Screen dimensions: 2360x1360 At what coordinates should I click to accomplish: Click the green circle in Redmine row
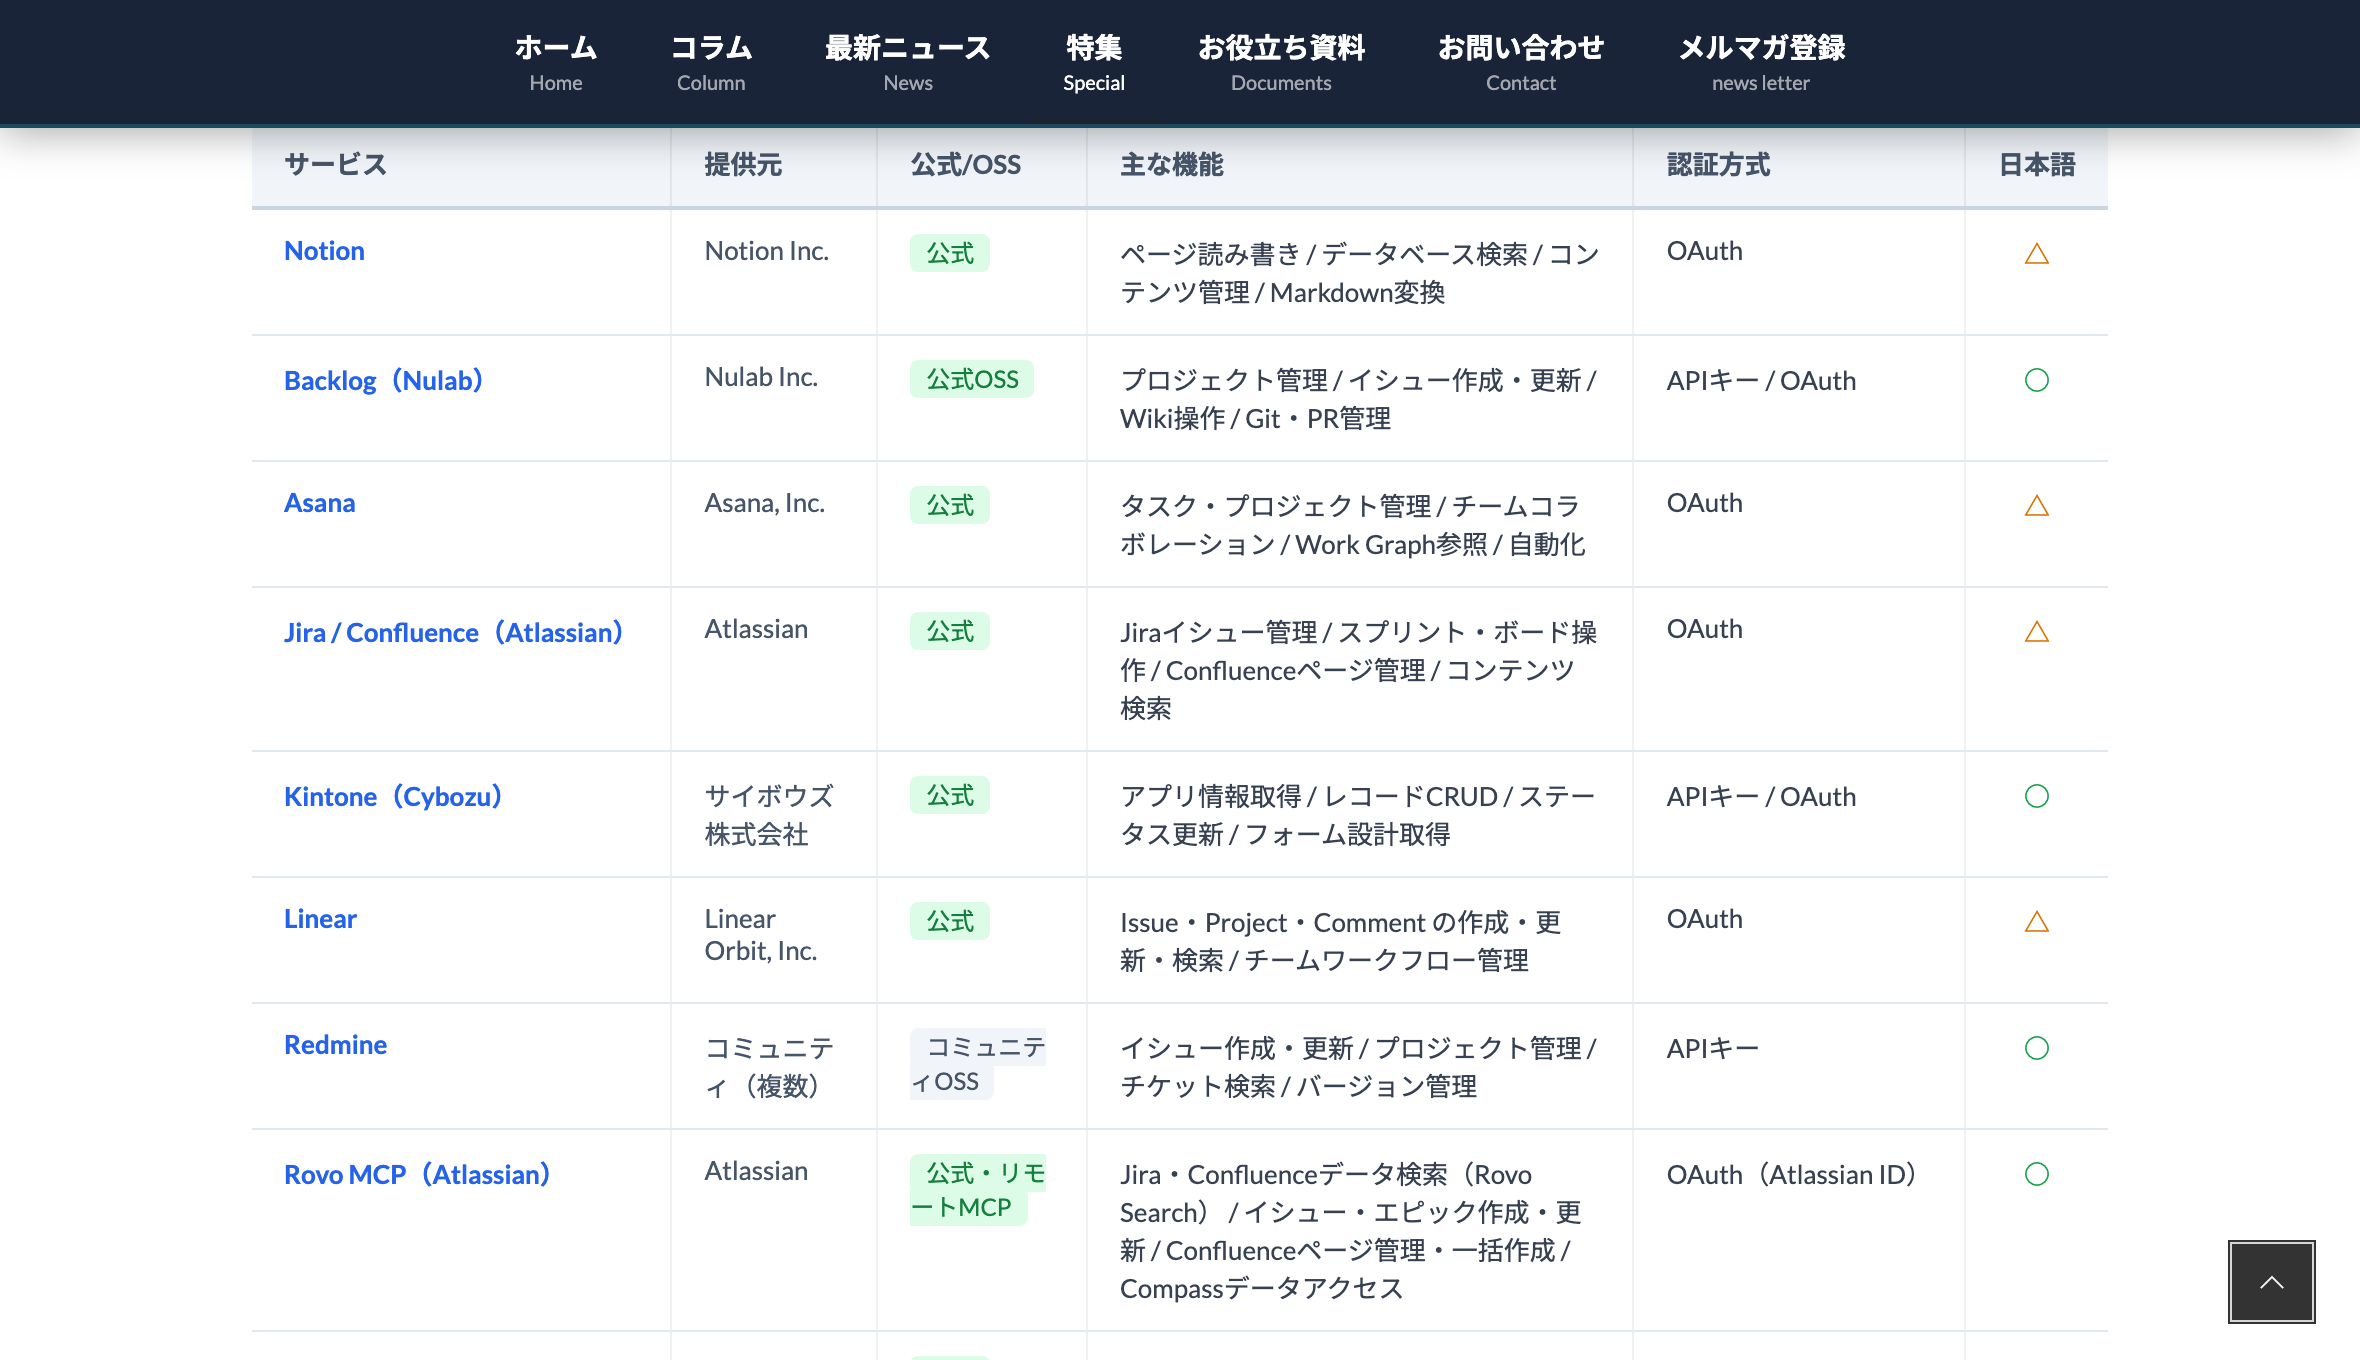pyautogui.click(x=2037, y=1048)
